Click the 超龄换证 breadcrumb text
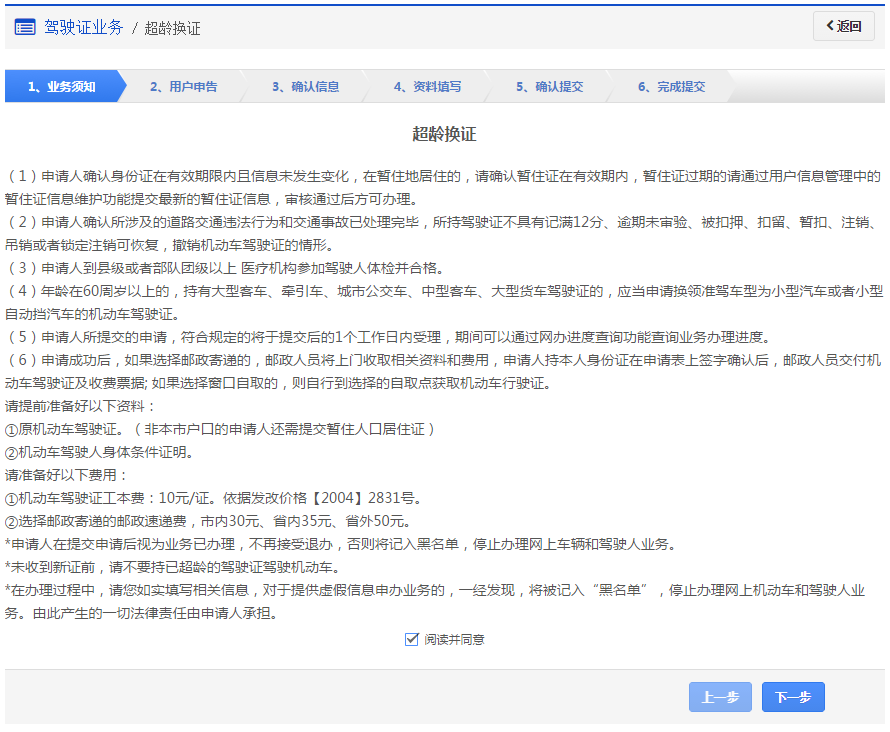Image resolution: width=890 pixels, height=732 pixels. [172, 28]
